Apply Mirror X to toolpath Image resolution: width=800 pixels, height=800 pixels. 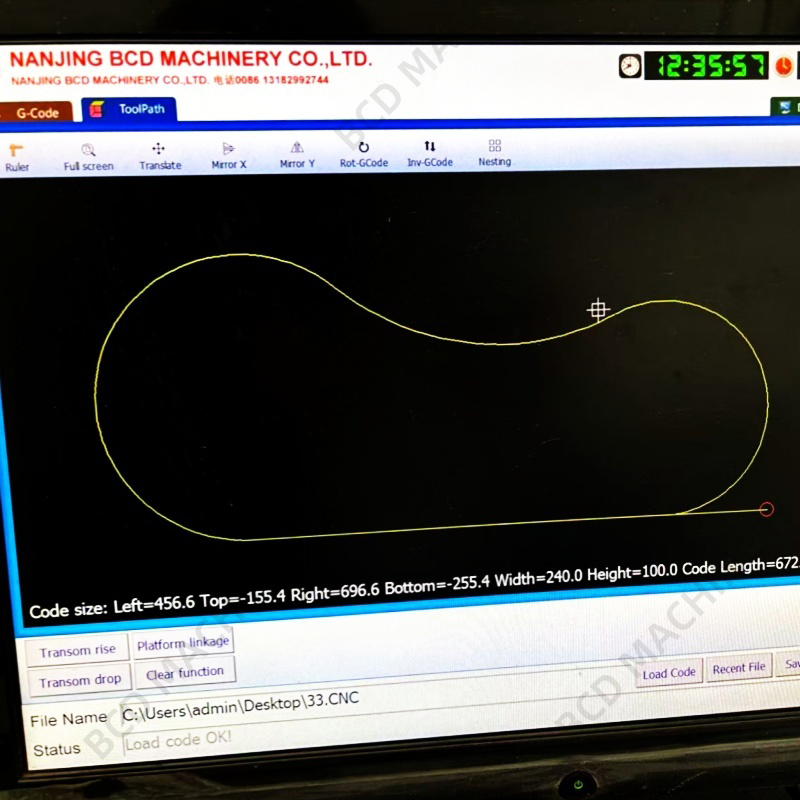[x=229, y=156]
